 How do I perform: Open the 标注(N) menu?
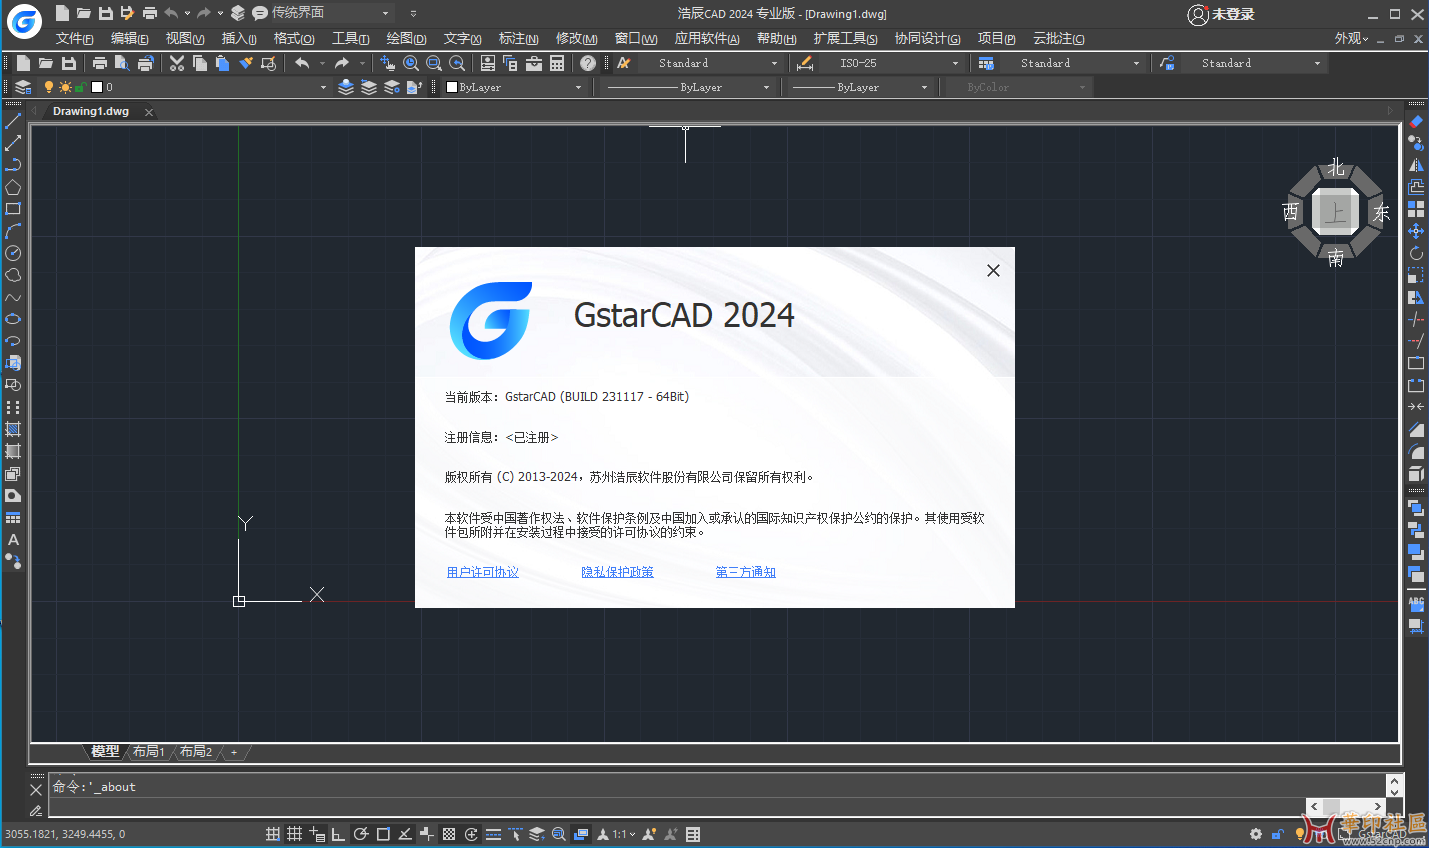(x=518, y=38)
